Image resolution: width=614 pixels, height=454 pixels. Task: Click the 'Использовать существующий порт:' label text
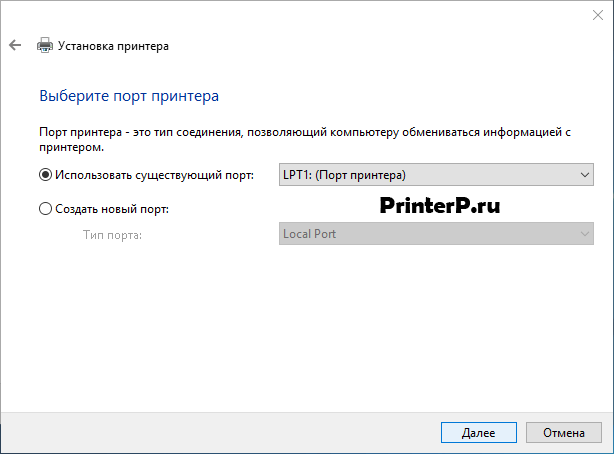tap(154, 175)
